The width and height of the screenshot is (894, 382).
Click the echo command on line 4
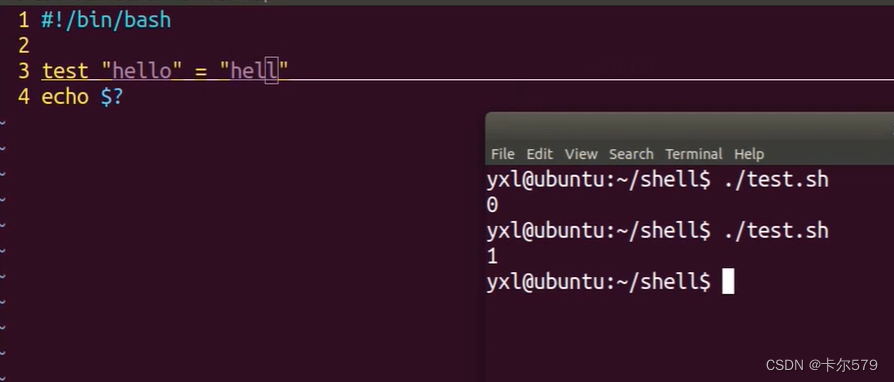click(65, 97)
